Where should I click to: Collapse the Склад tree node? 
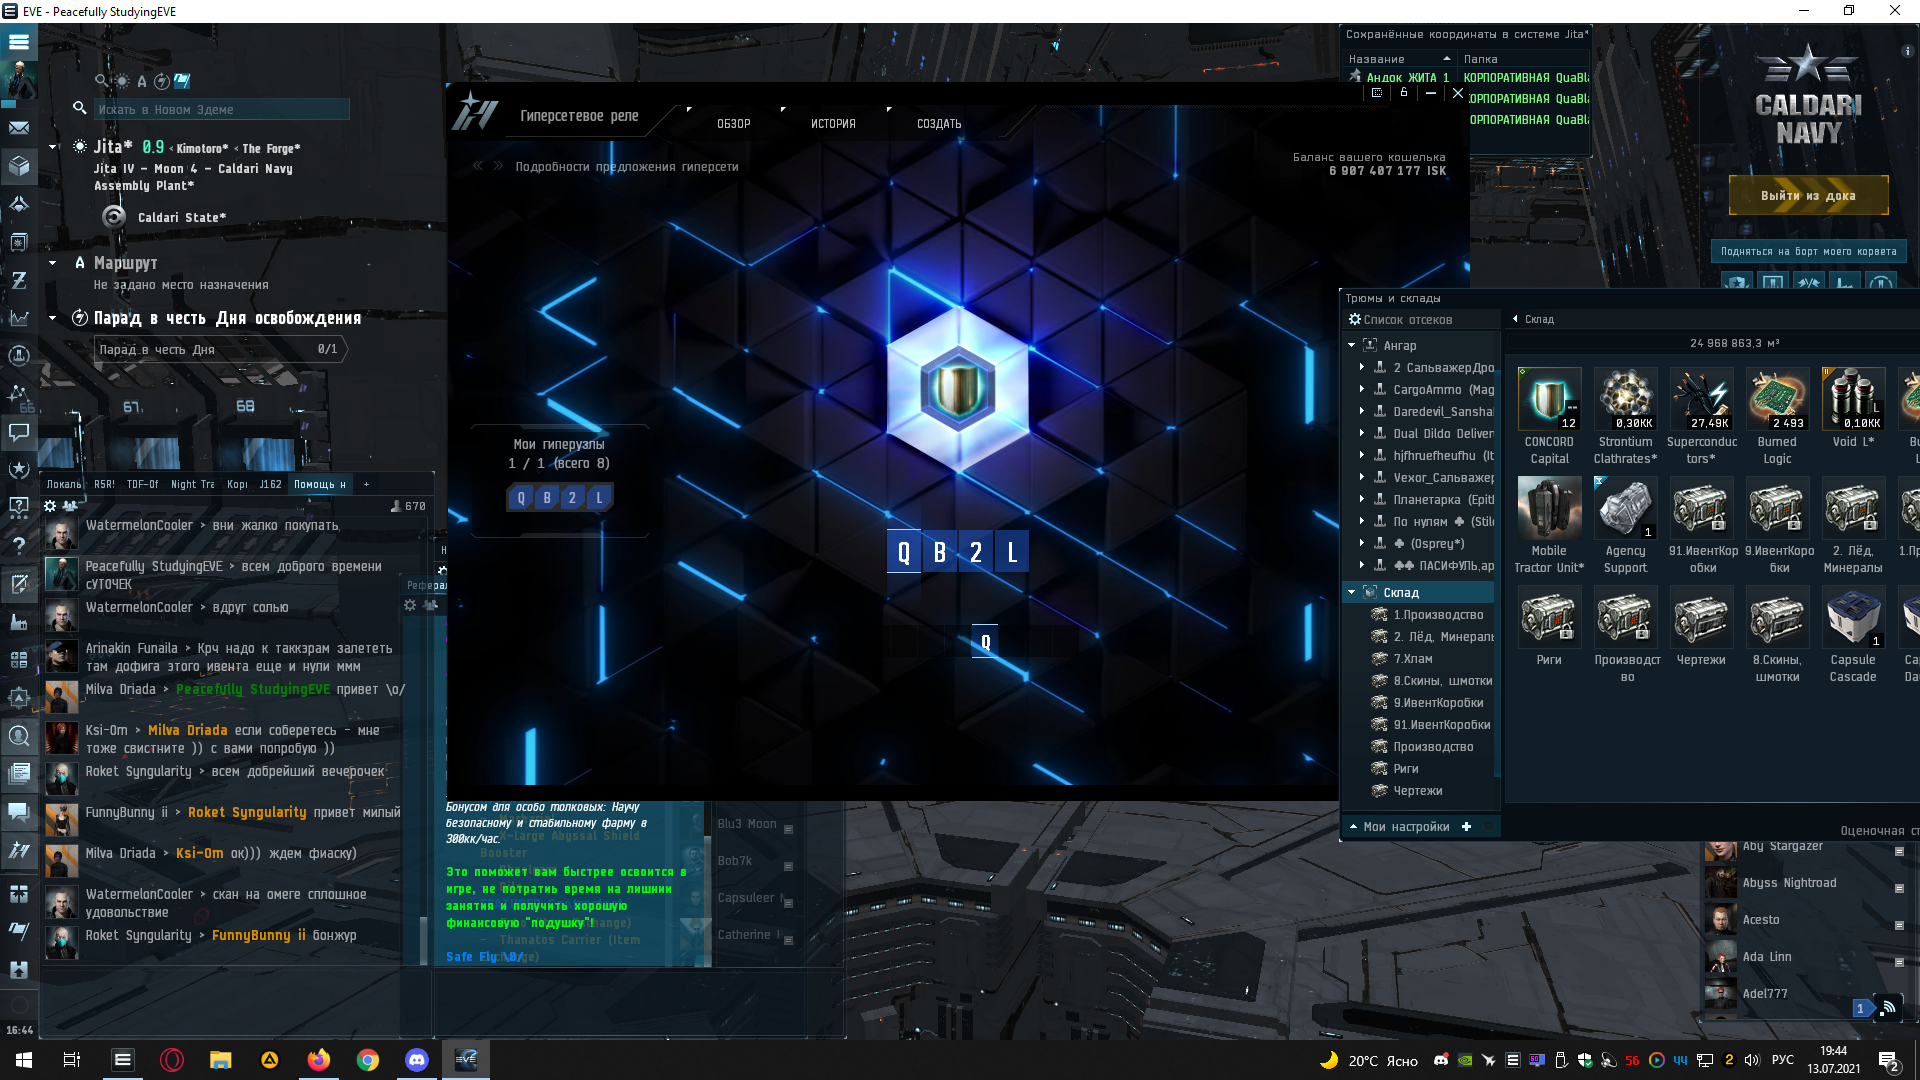coord(1352,592)
